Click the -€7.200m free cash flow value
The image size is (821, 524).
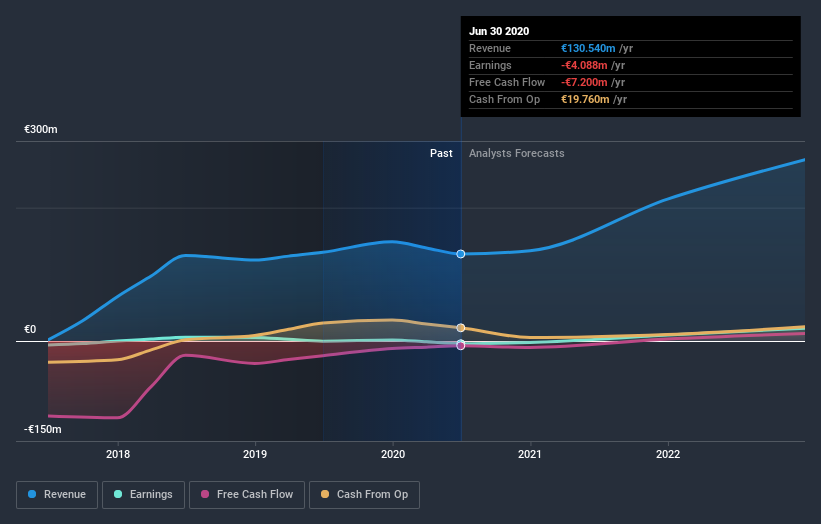pyautogui.click(x=584, y=82)
